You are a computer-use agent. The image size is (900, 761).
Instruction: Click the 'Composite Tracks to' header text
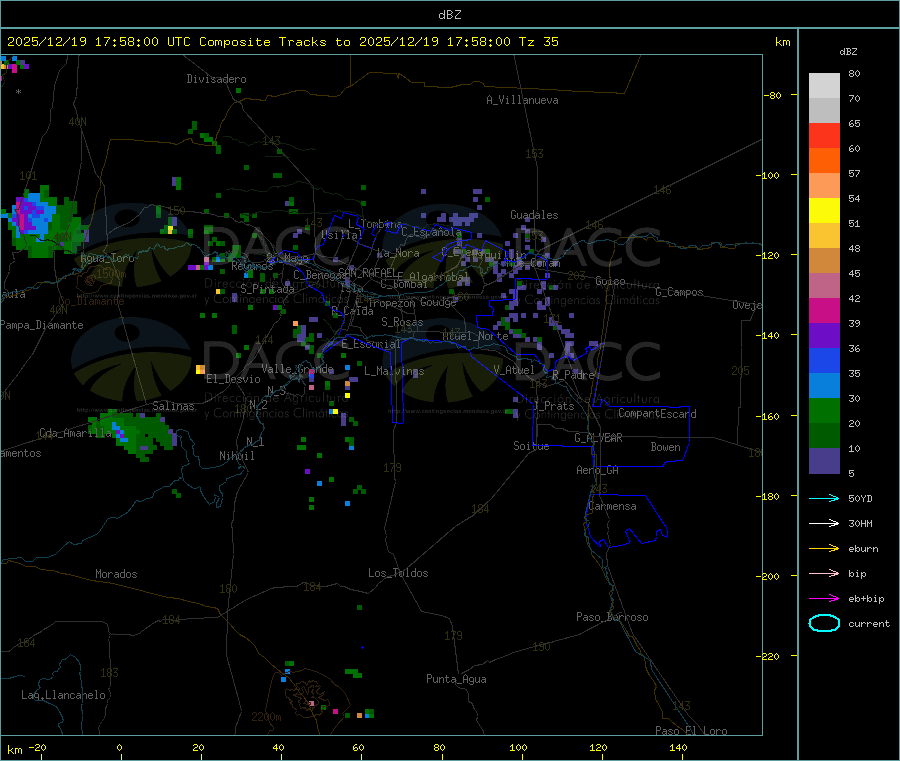(x=274, y=42)
